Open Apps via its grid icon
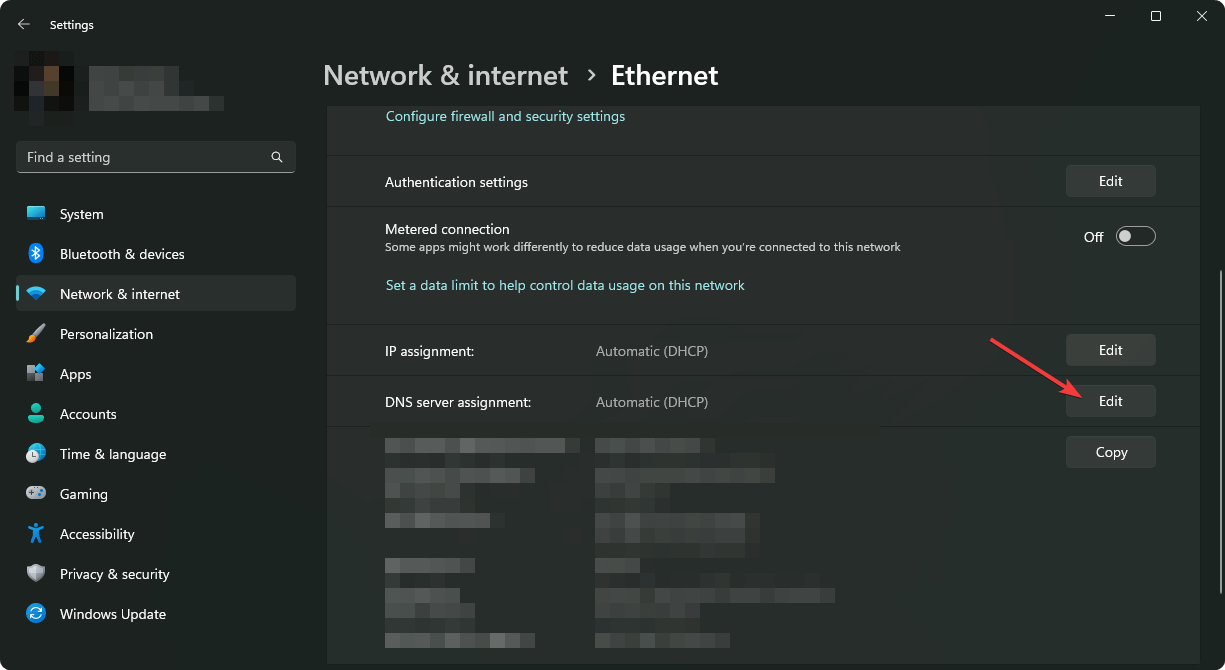This screenshot has width=1225, height=670. [36, 374]
